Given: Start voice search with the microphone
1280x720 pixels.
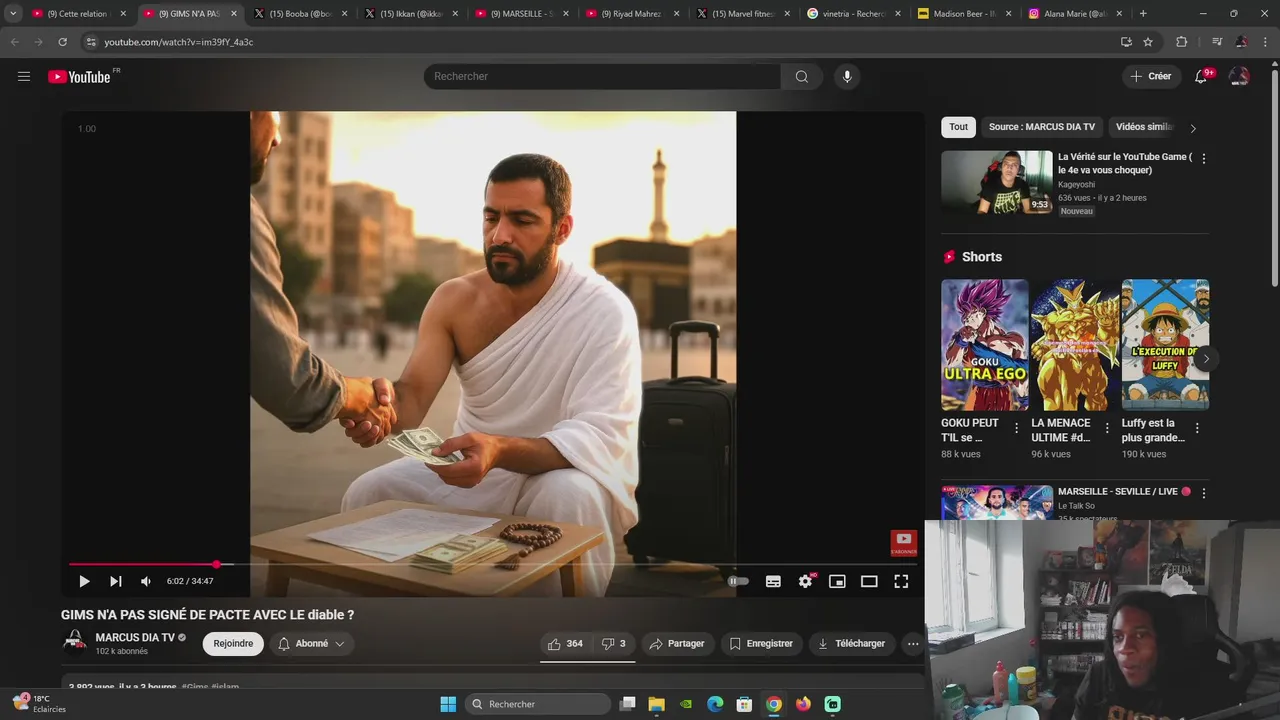Looking at the screenshot, I should click(x=847, y=77).
